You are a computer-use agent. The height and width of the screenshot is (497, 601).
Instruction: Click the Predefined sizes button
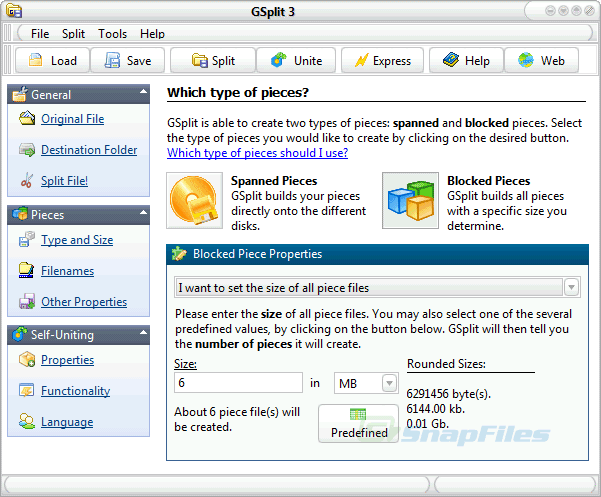tap(359, 423)
